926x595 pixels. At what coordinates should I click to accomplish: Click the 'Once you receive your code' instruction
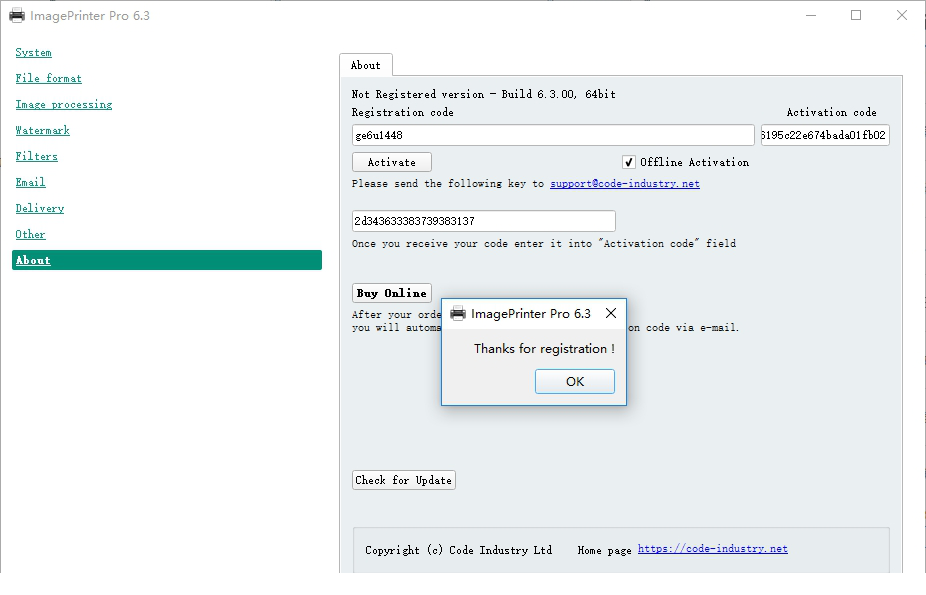tap(544, 244)
